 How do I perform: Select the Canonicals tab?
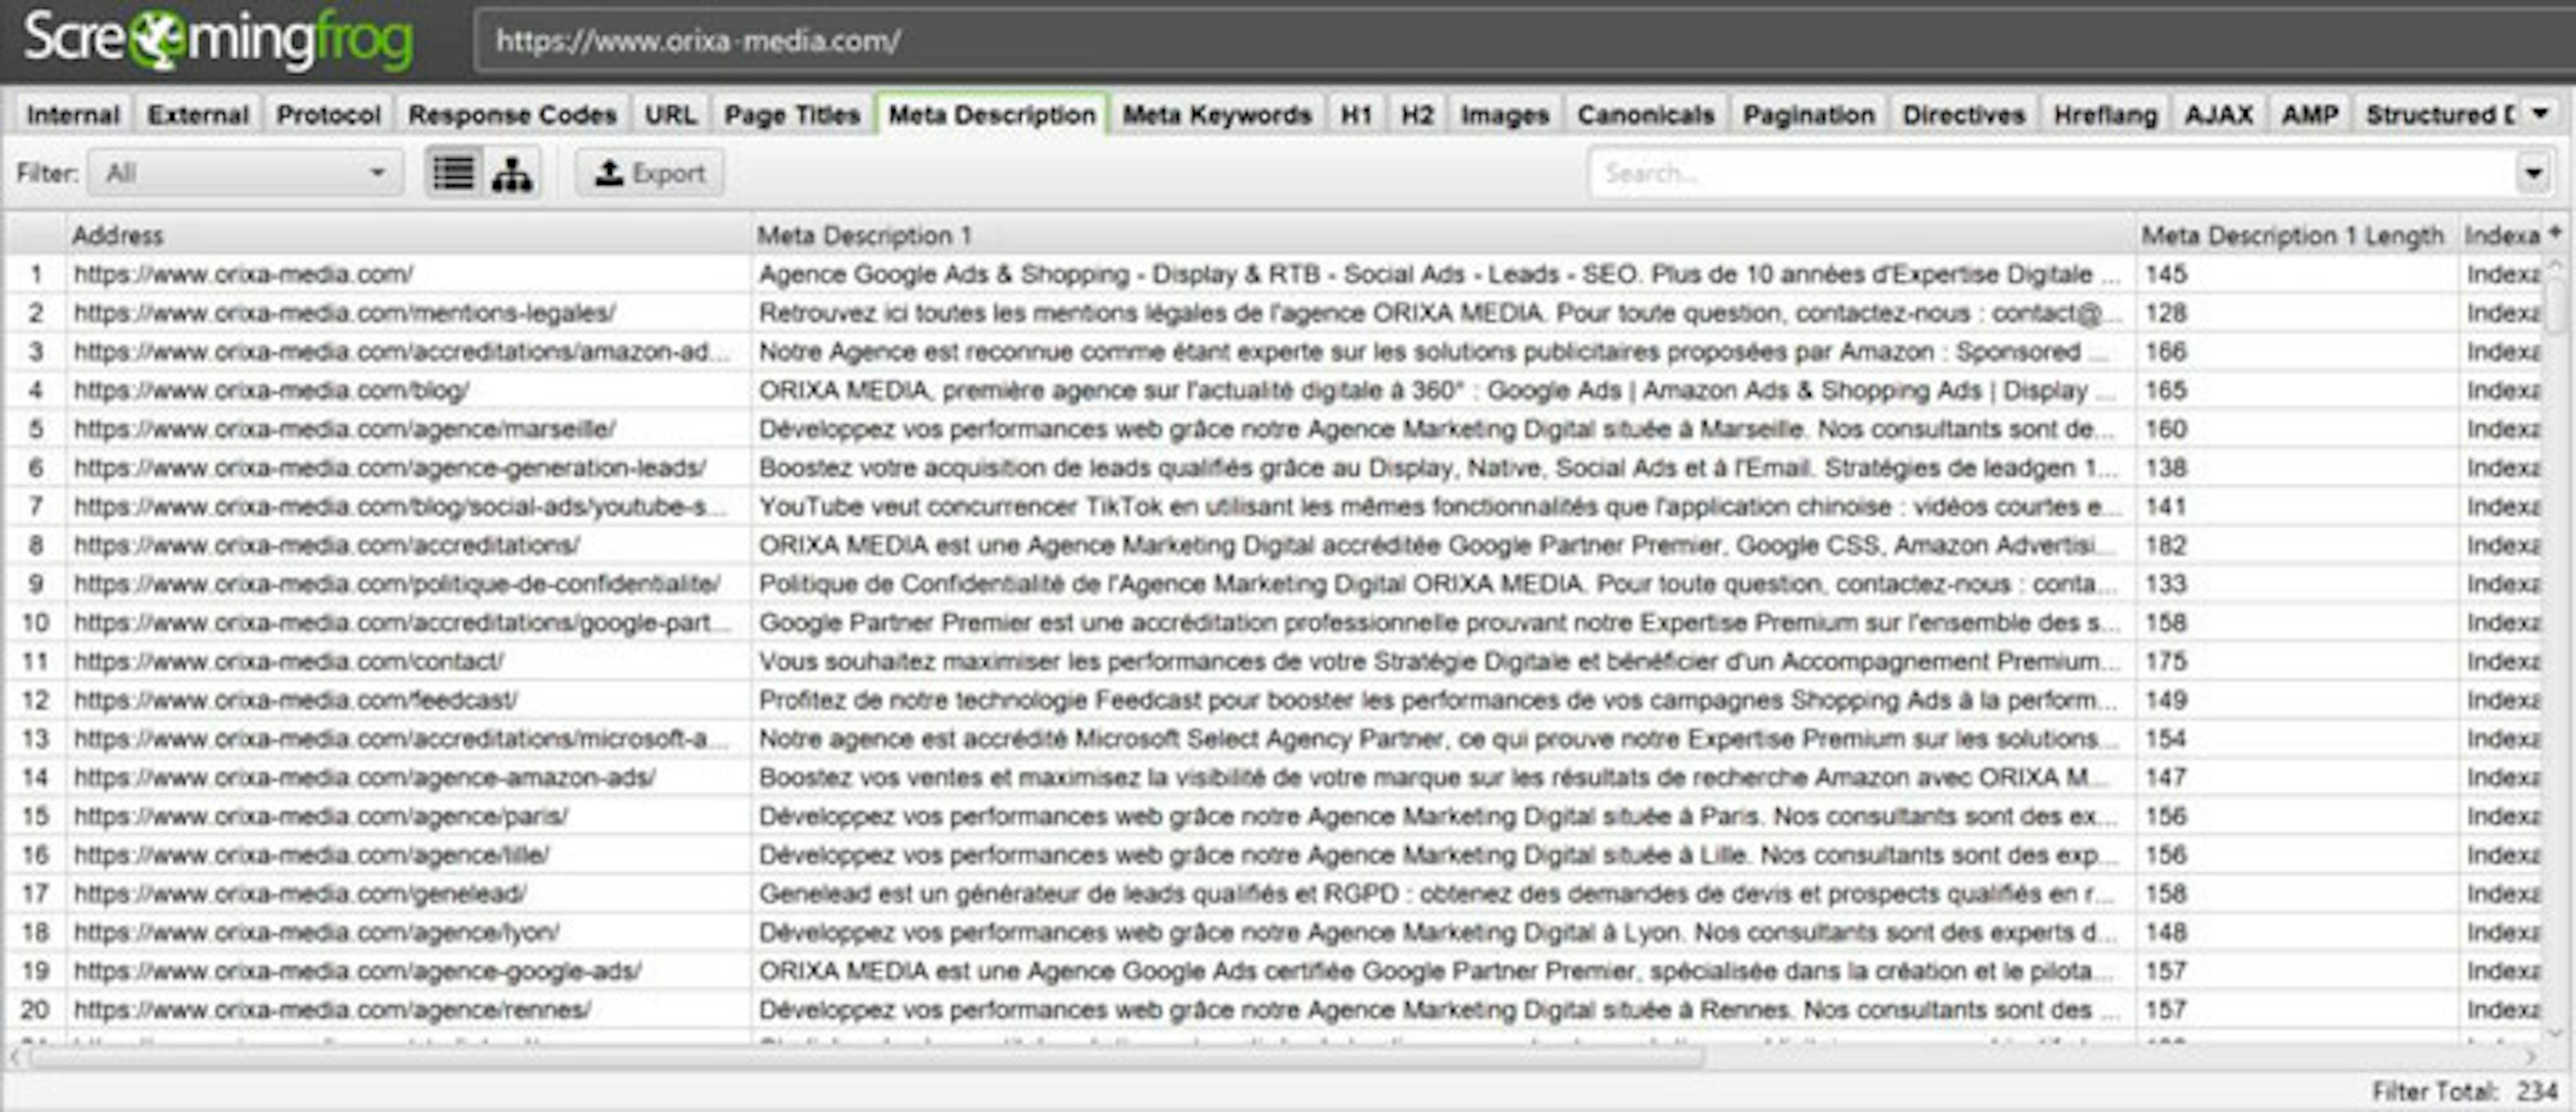click(1645, 115)
